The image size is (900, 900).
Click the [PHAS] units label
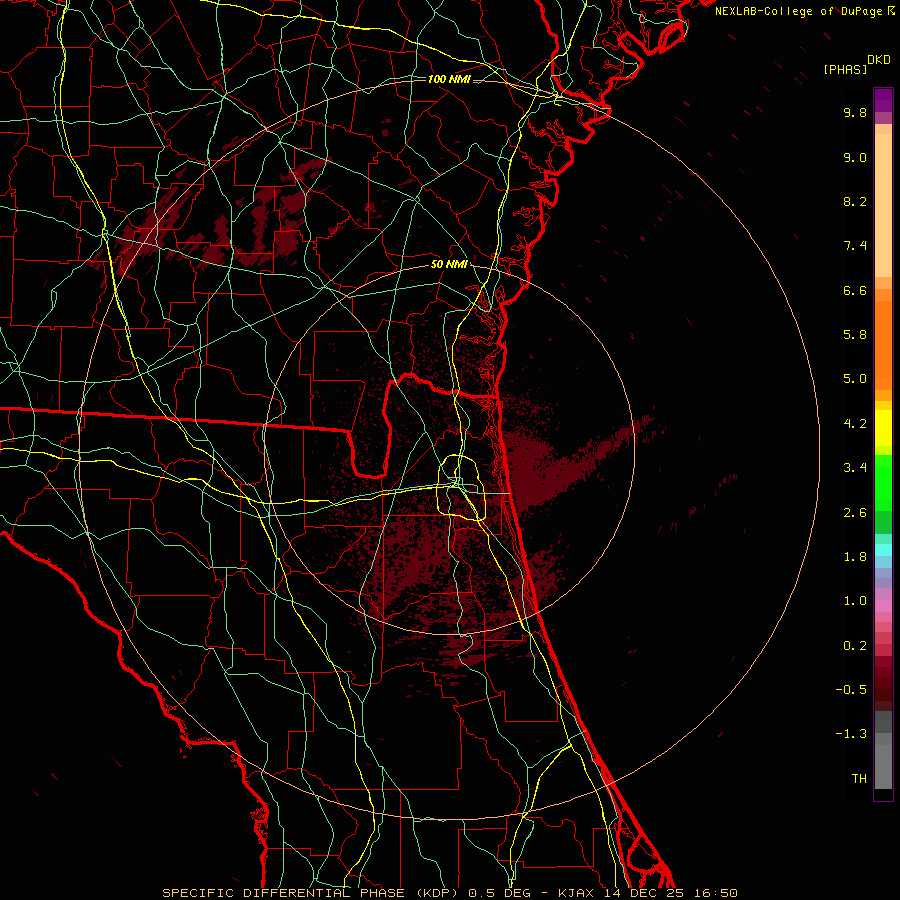coord(845,69)
